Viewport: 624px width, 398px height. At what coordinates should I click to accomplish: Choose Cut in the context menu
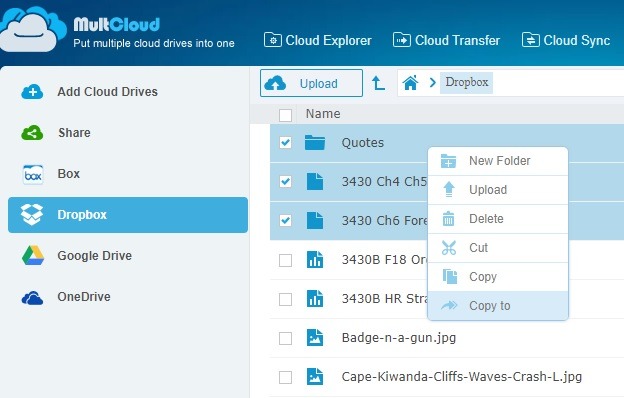pyautogui.click(x=498, y=248)
